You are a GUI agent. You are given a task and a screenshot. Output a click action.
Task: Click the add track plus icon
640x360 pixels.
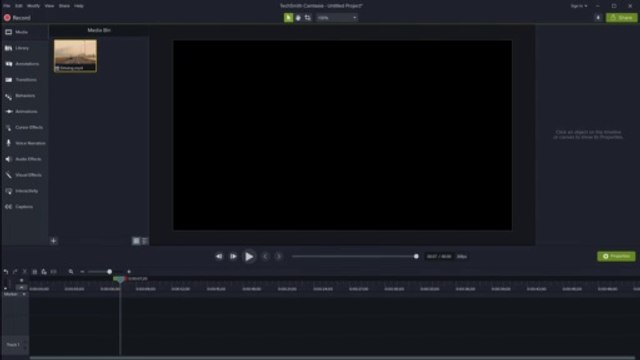[x=22, y=280]
